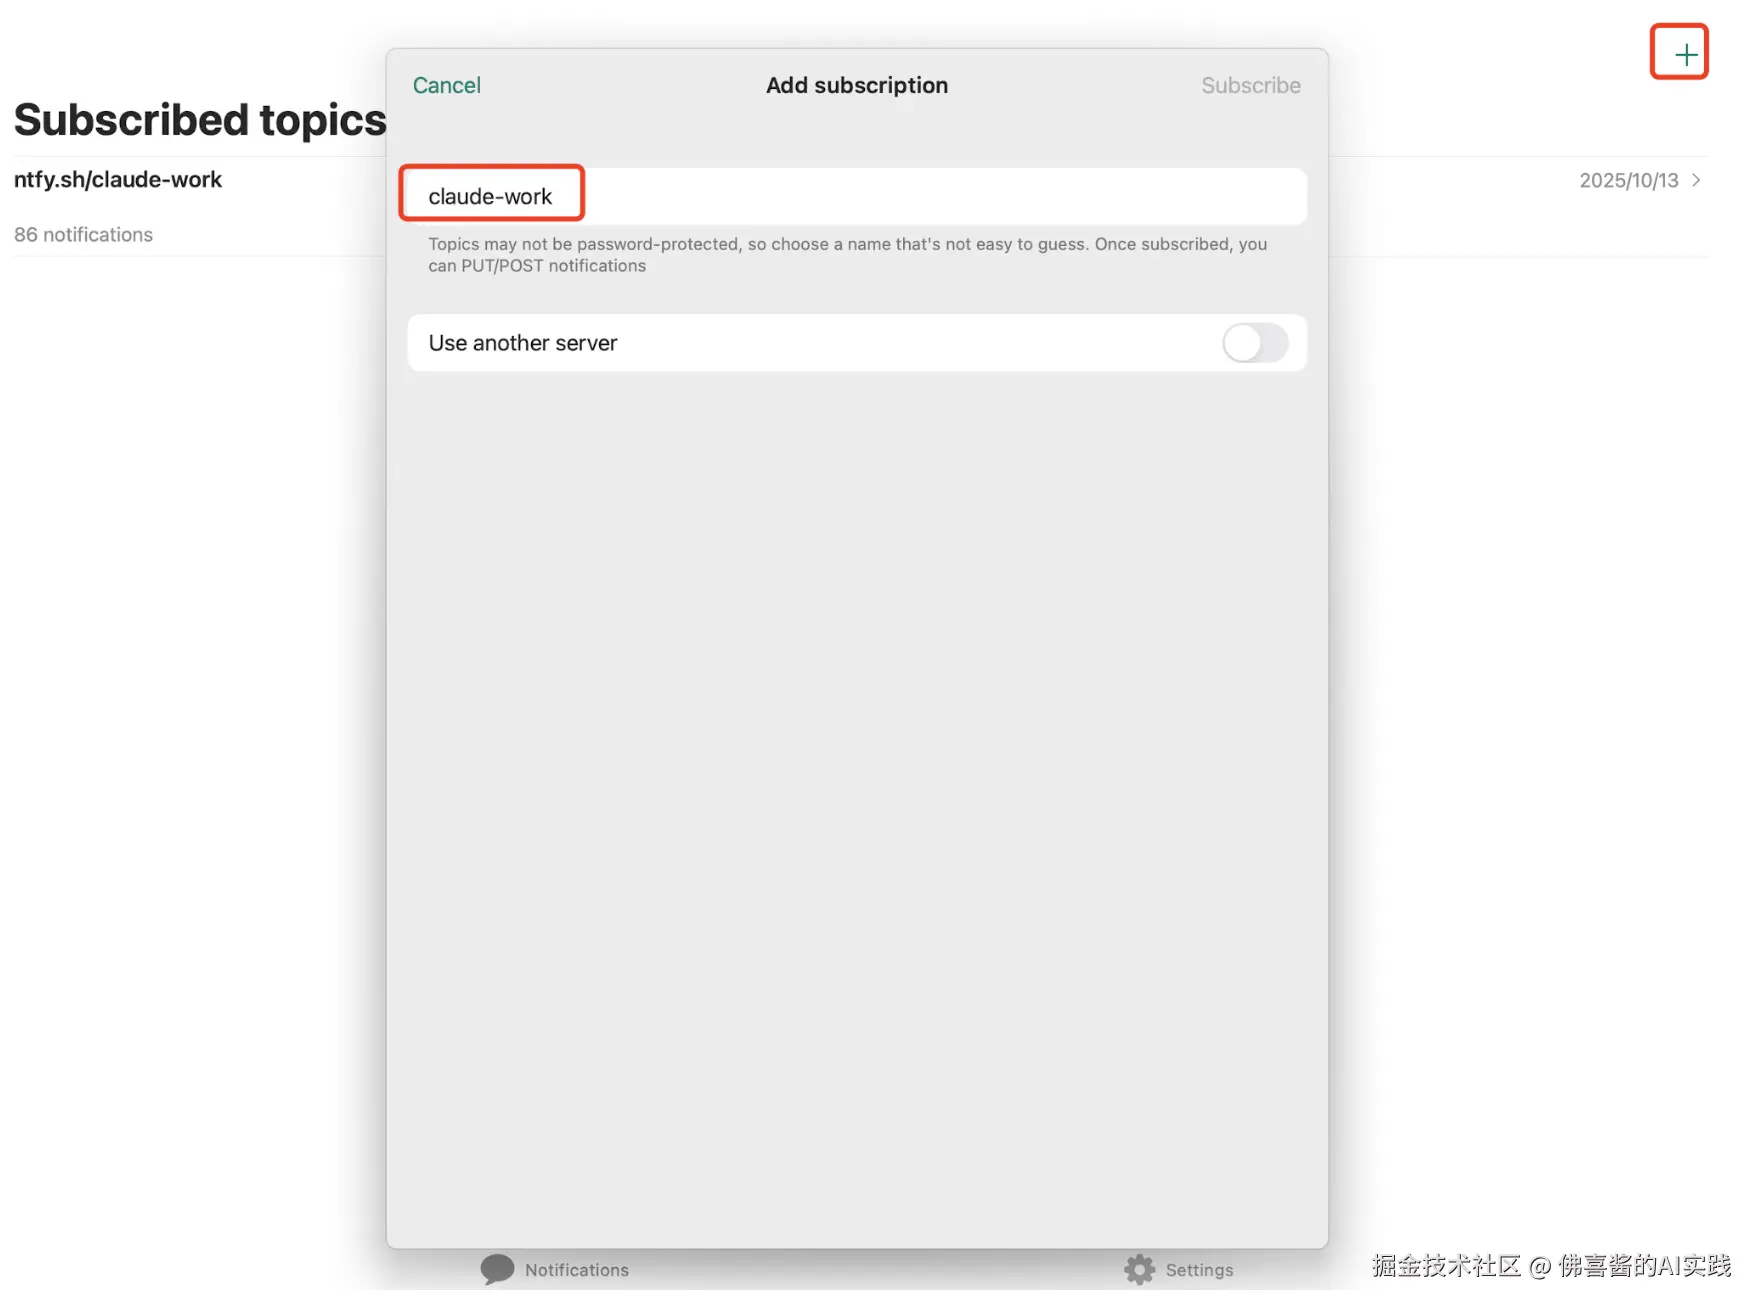Click the plus icon to add subscription
The width and height of the screenshot is (1764, 1312).
click(x=1685, y=54)
